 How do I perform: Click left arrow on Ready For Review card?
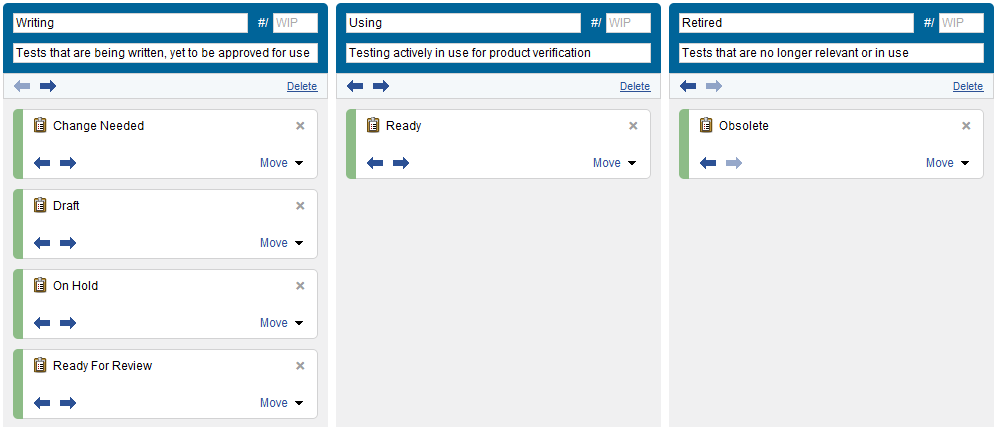[42, 403]
